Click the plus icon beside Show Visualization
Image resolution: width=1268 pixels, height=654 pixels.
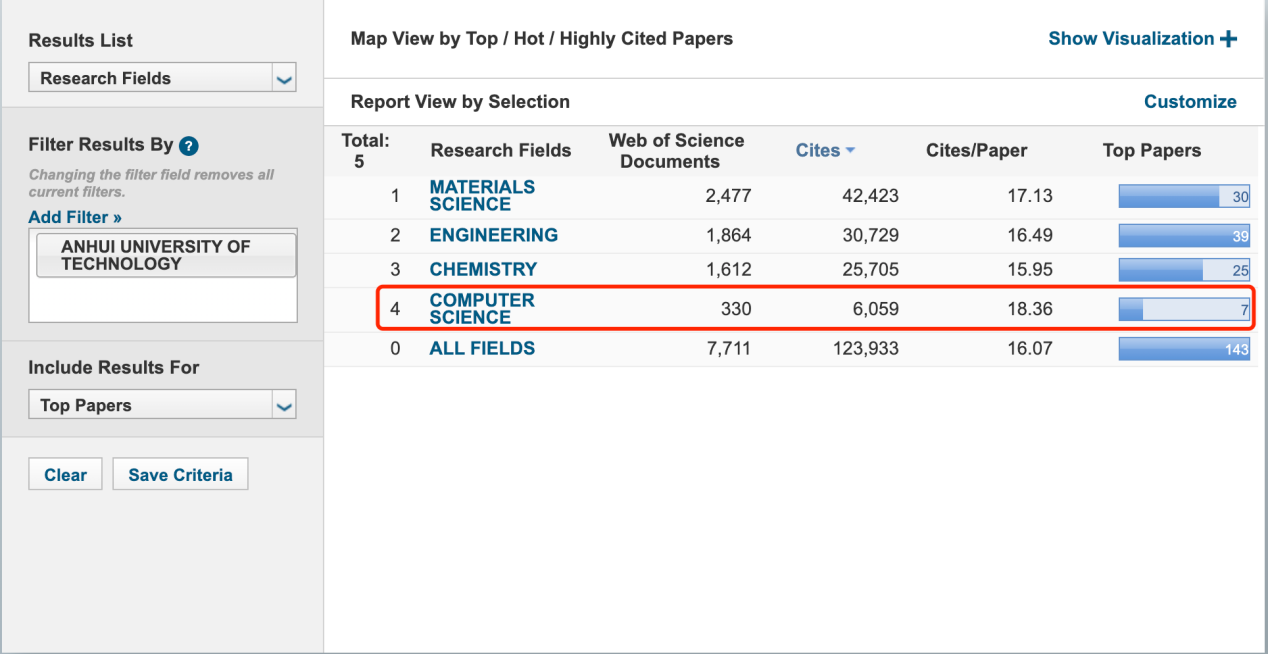(1228, 39)
